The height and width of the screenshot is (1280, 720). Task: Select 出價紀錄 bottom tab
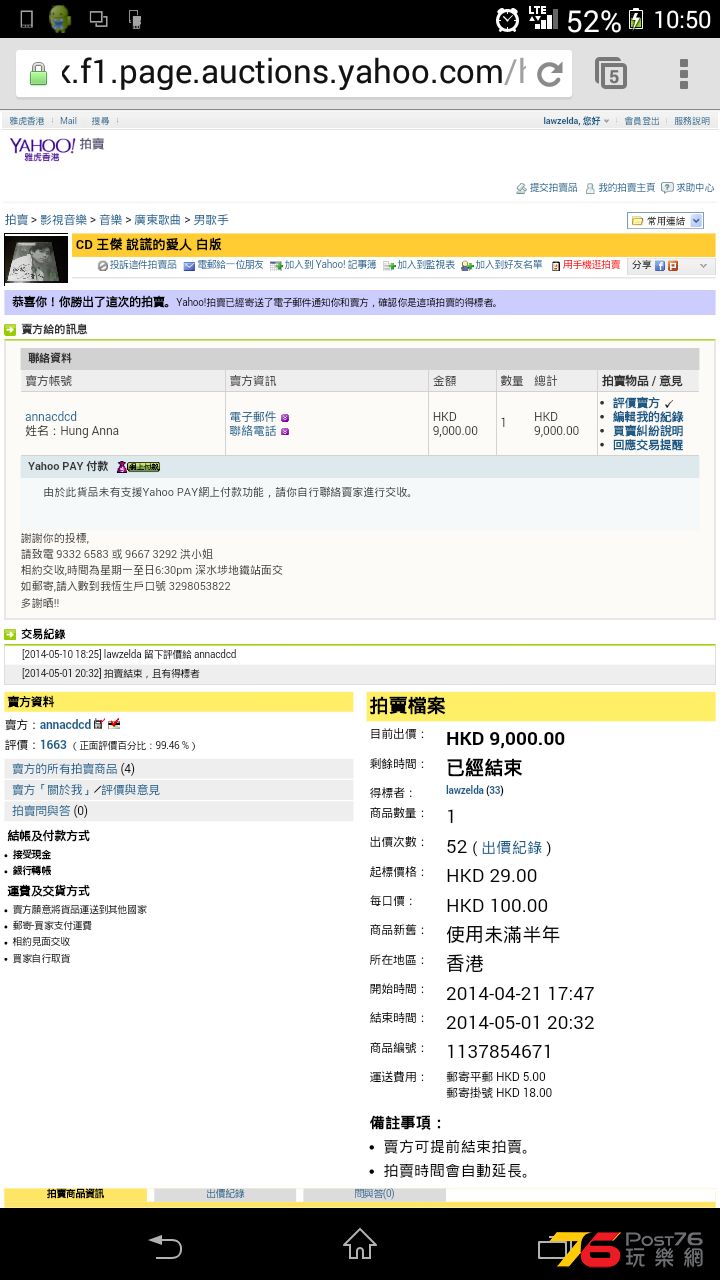pyautogui.click(x=225, y=1194)
